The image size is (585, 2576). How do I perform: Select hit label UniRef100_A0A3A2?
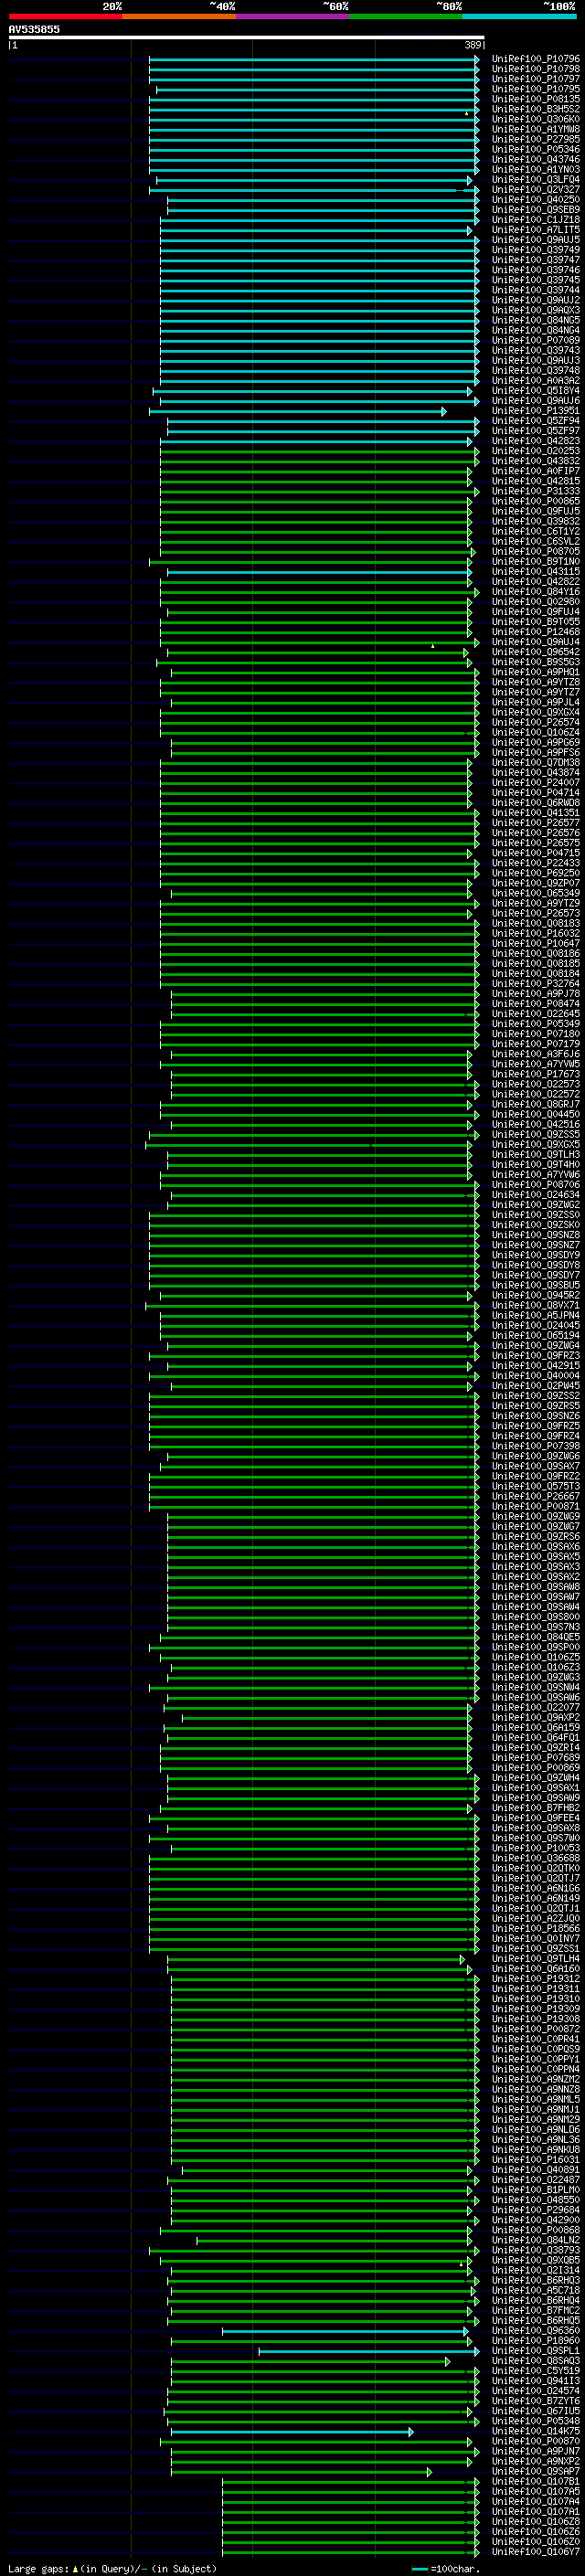coord(536,381)
